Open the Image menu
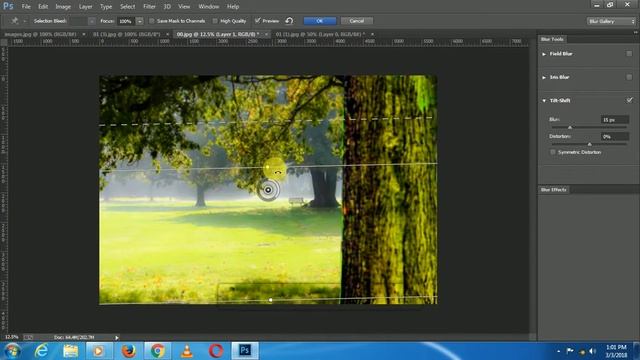Image resolution: width=640 pixels, height=360 pixels. pos(63,7)
